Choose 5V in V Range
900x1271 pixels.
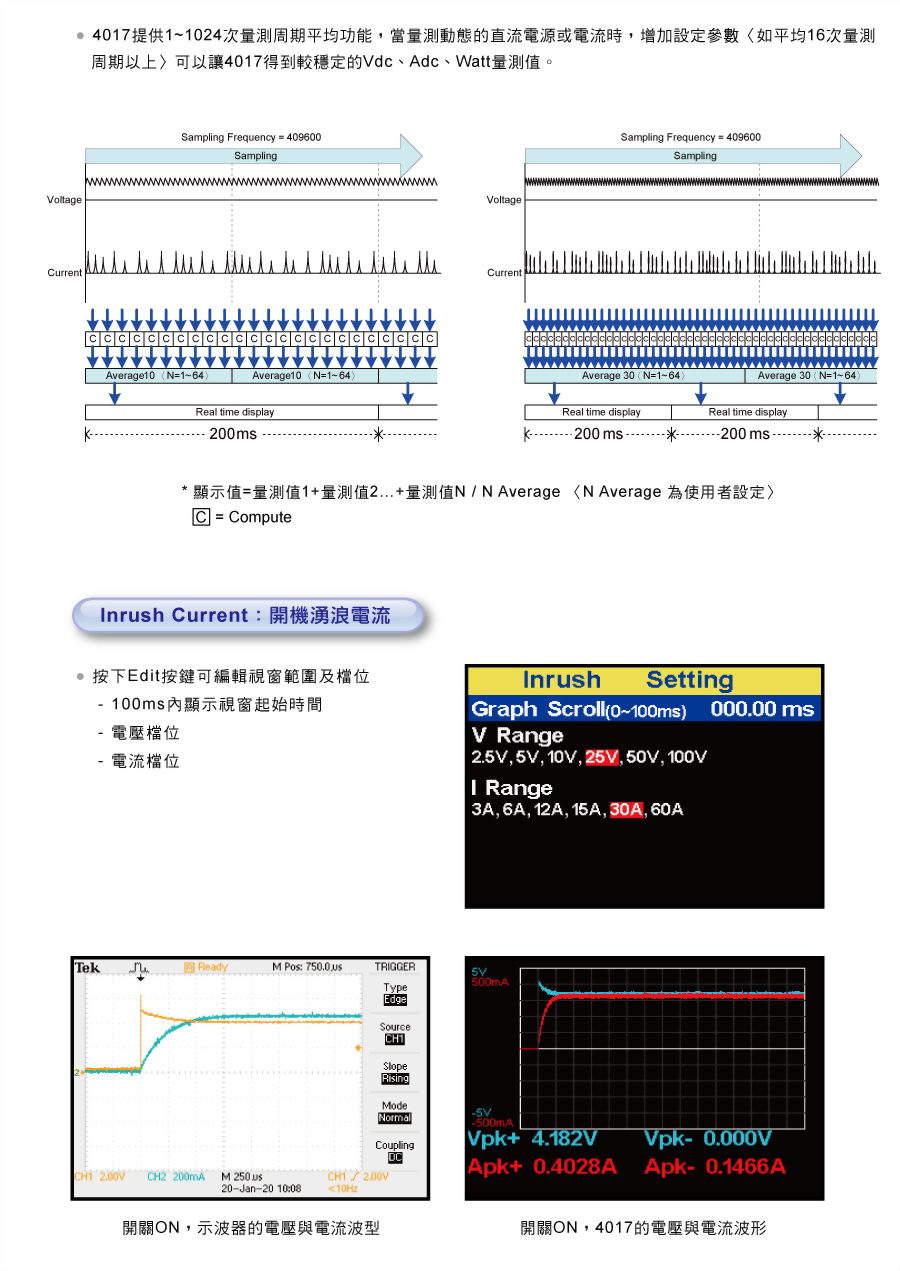[x=528, y=757]
